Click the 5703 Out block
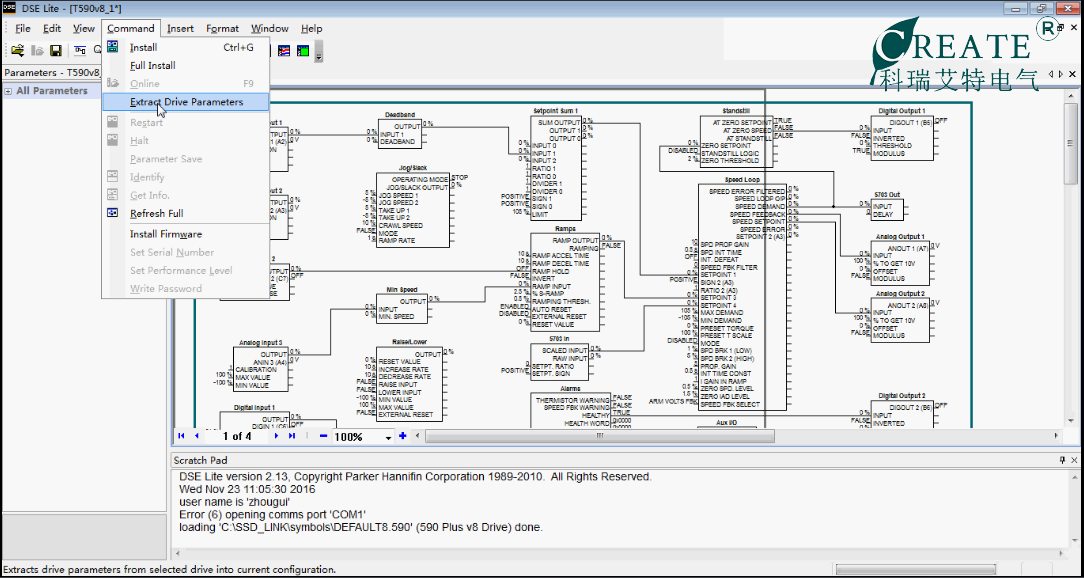This screenshot has height=578, width=1084. pos(887,209)
